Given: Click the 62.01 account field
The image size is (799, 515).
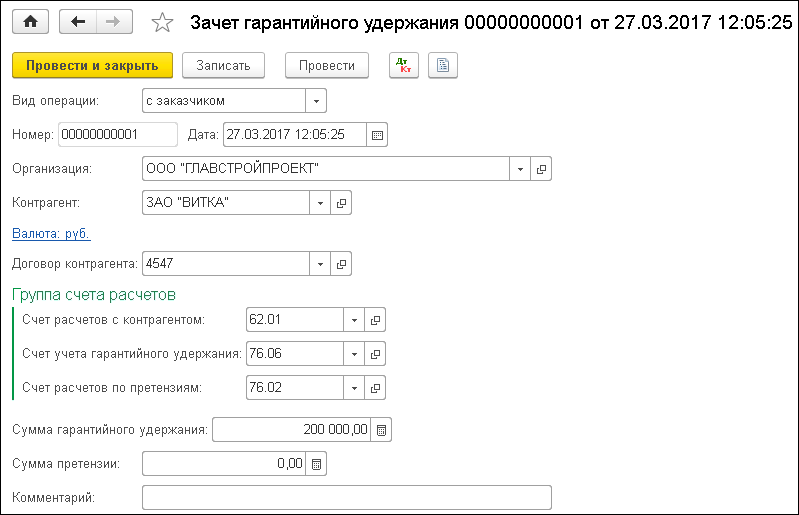Looking at the screenshot, I should click(295, 320).
